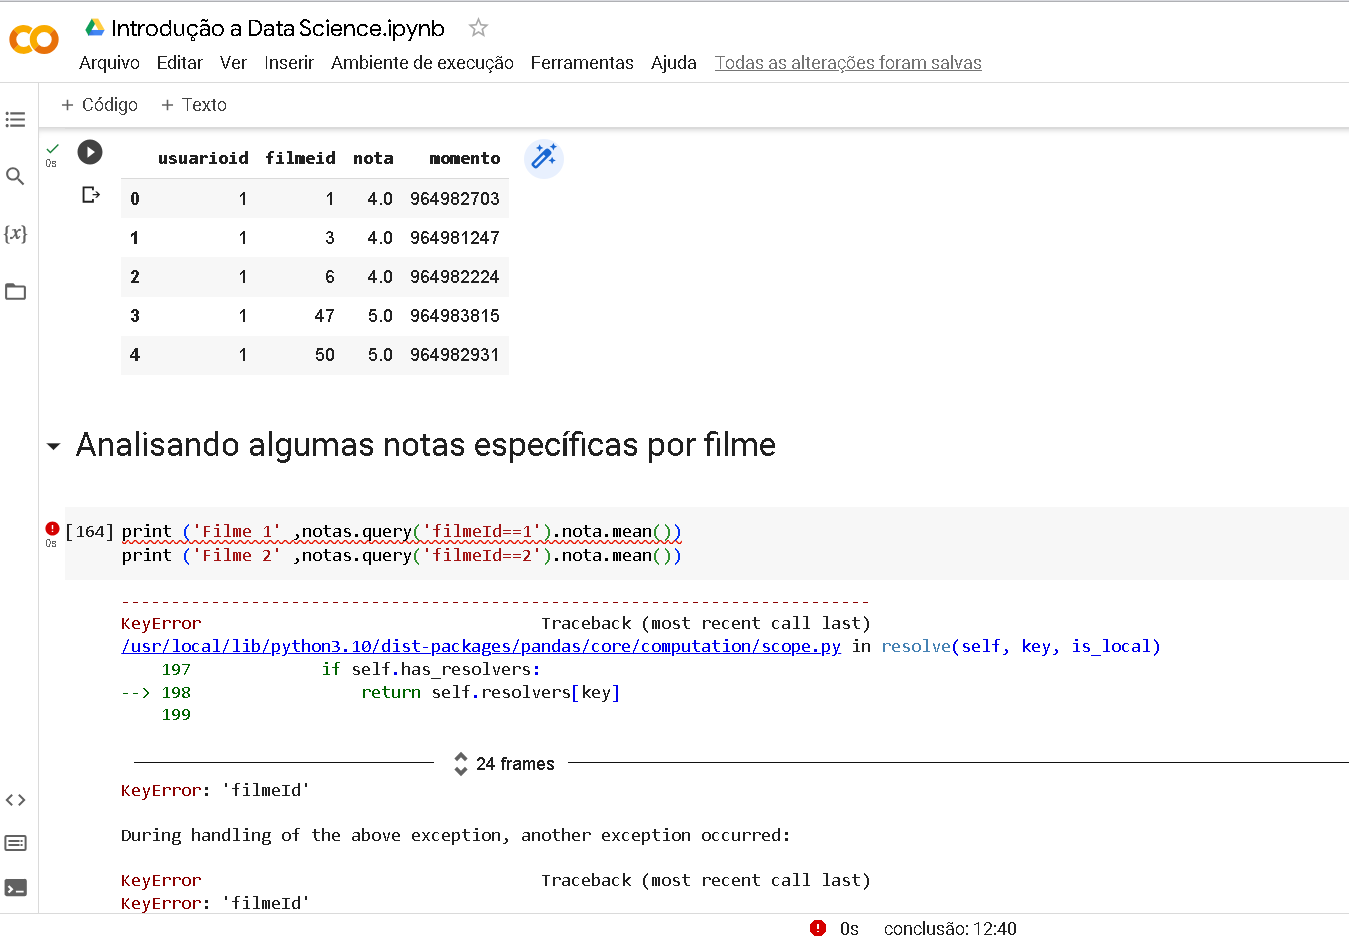Open the command palette sidebar icon

tap(15, 843)
